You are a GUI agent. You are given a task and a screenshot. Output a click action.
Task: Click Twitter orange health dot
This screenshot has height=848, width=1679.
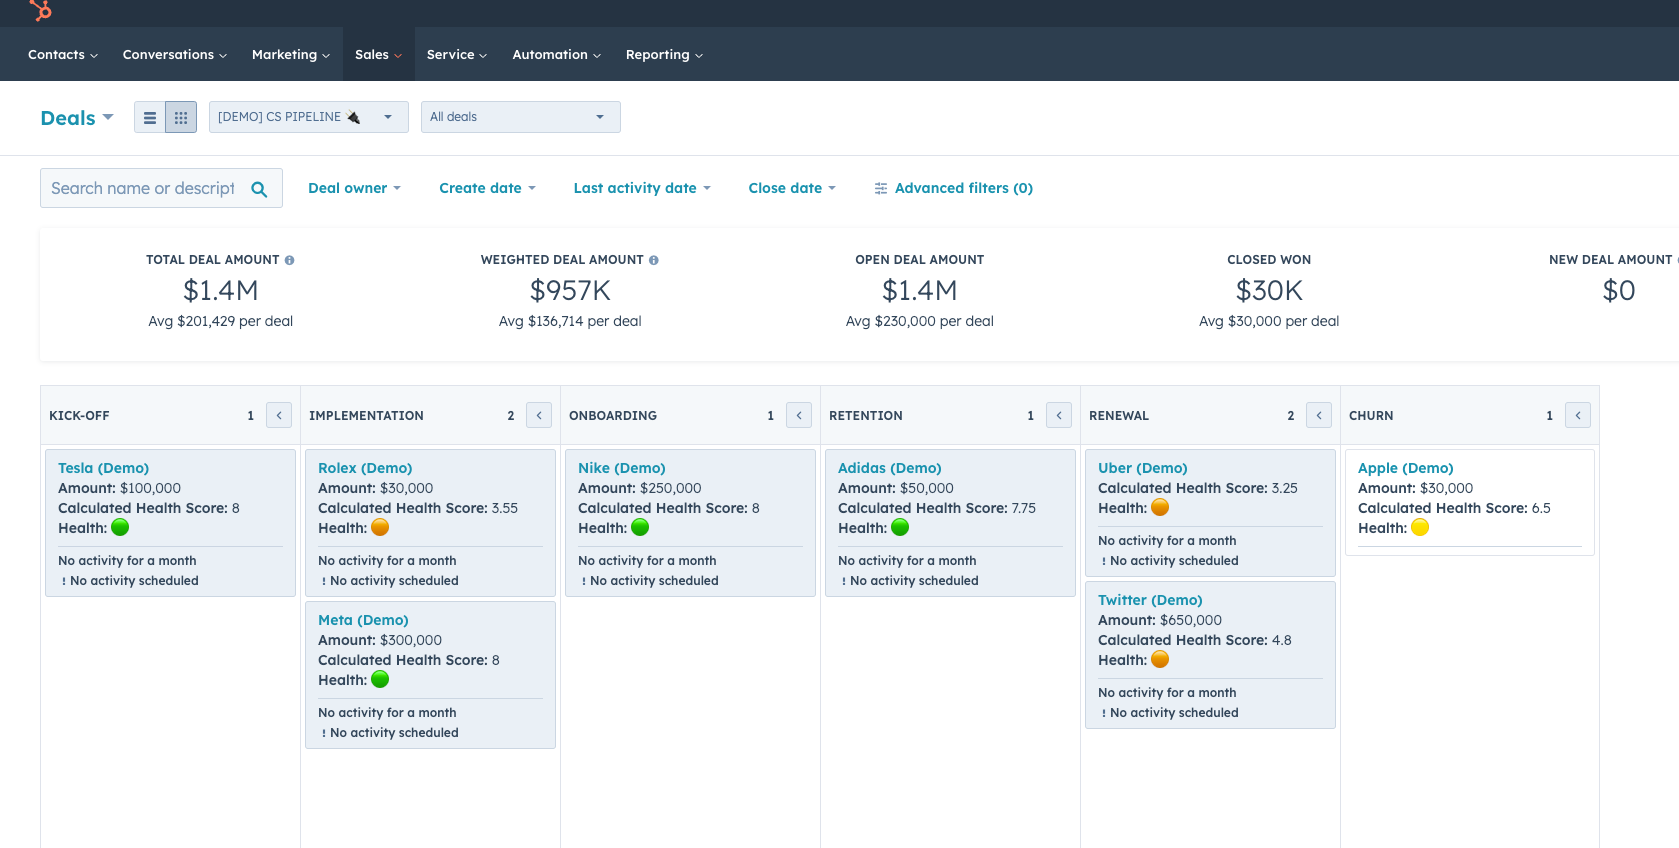pos(1160,659)
